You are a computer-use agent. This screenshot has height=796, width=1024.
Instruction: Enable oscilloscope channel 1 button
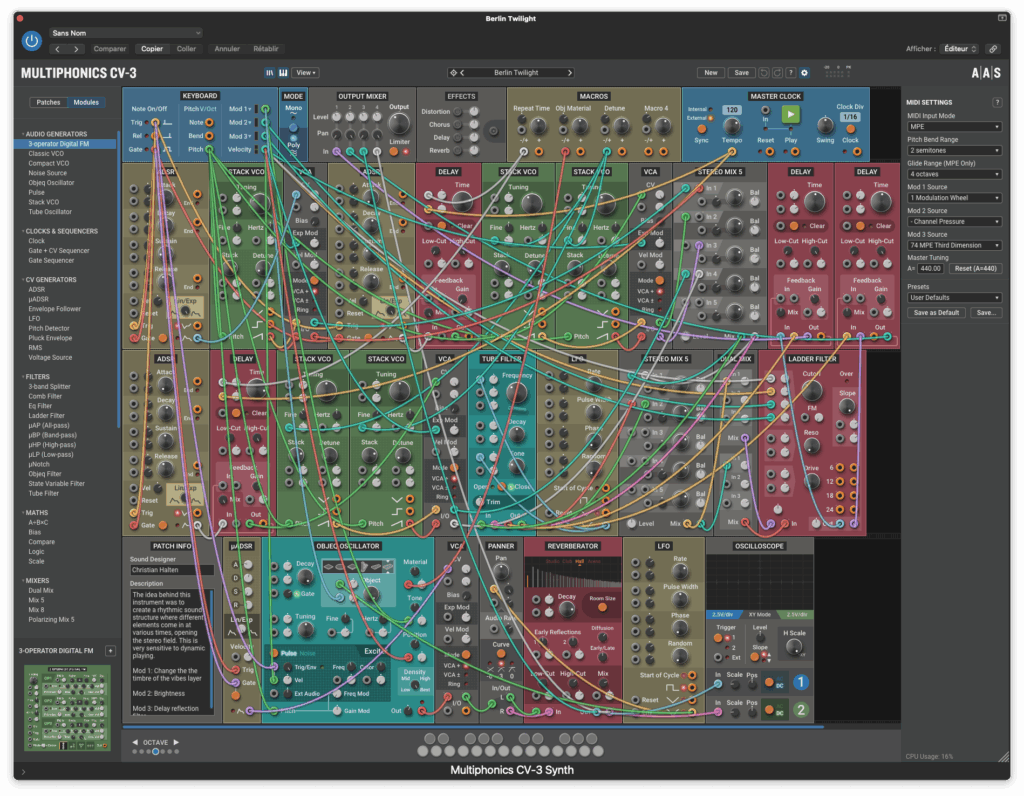800,682
